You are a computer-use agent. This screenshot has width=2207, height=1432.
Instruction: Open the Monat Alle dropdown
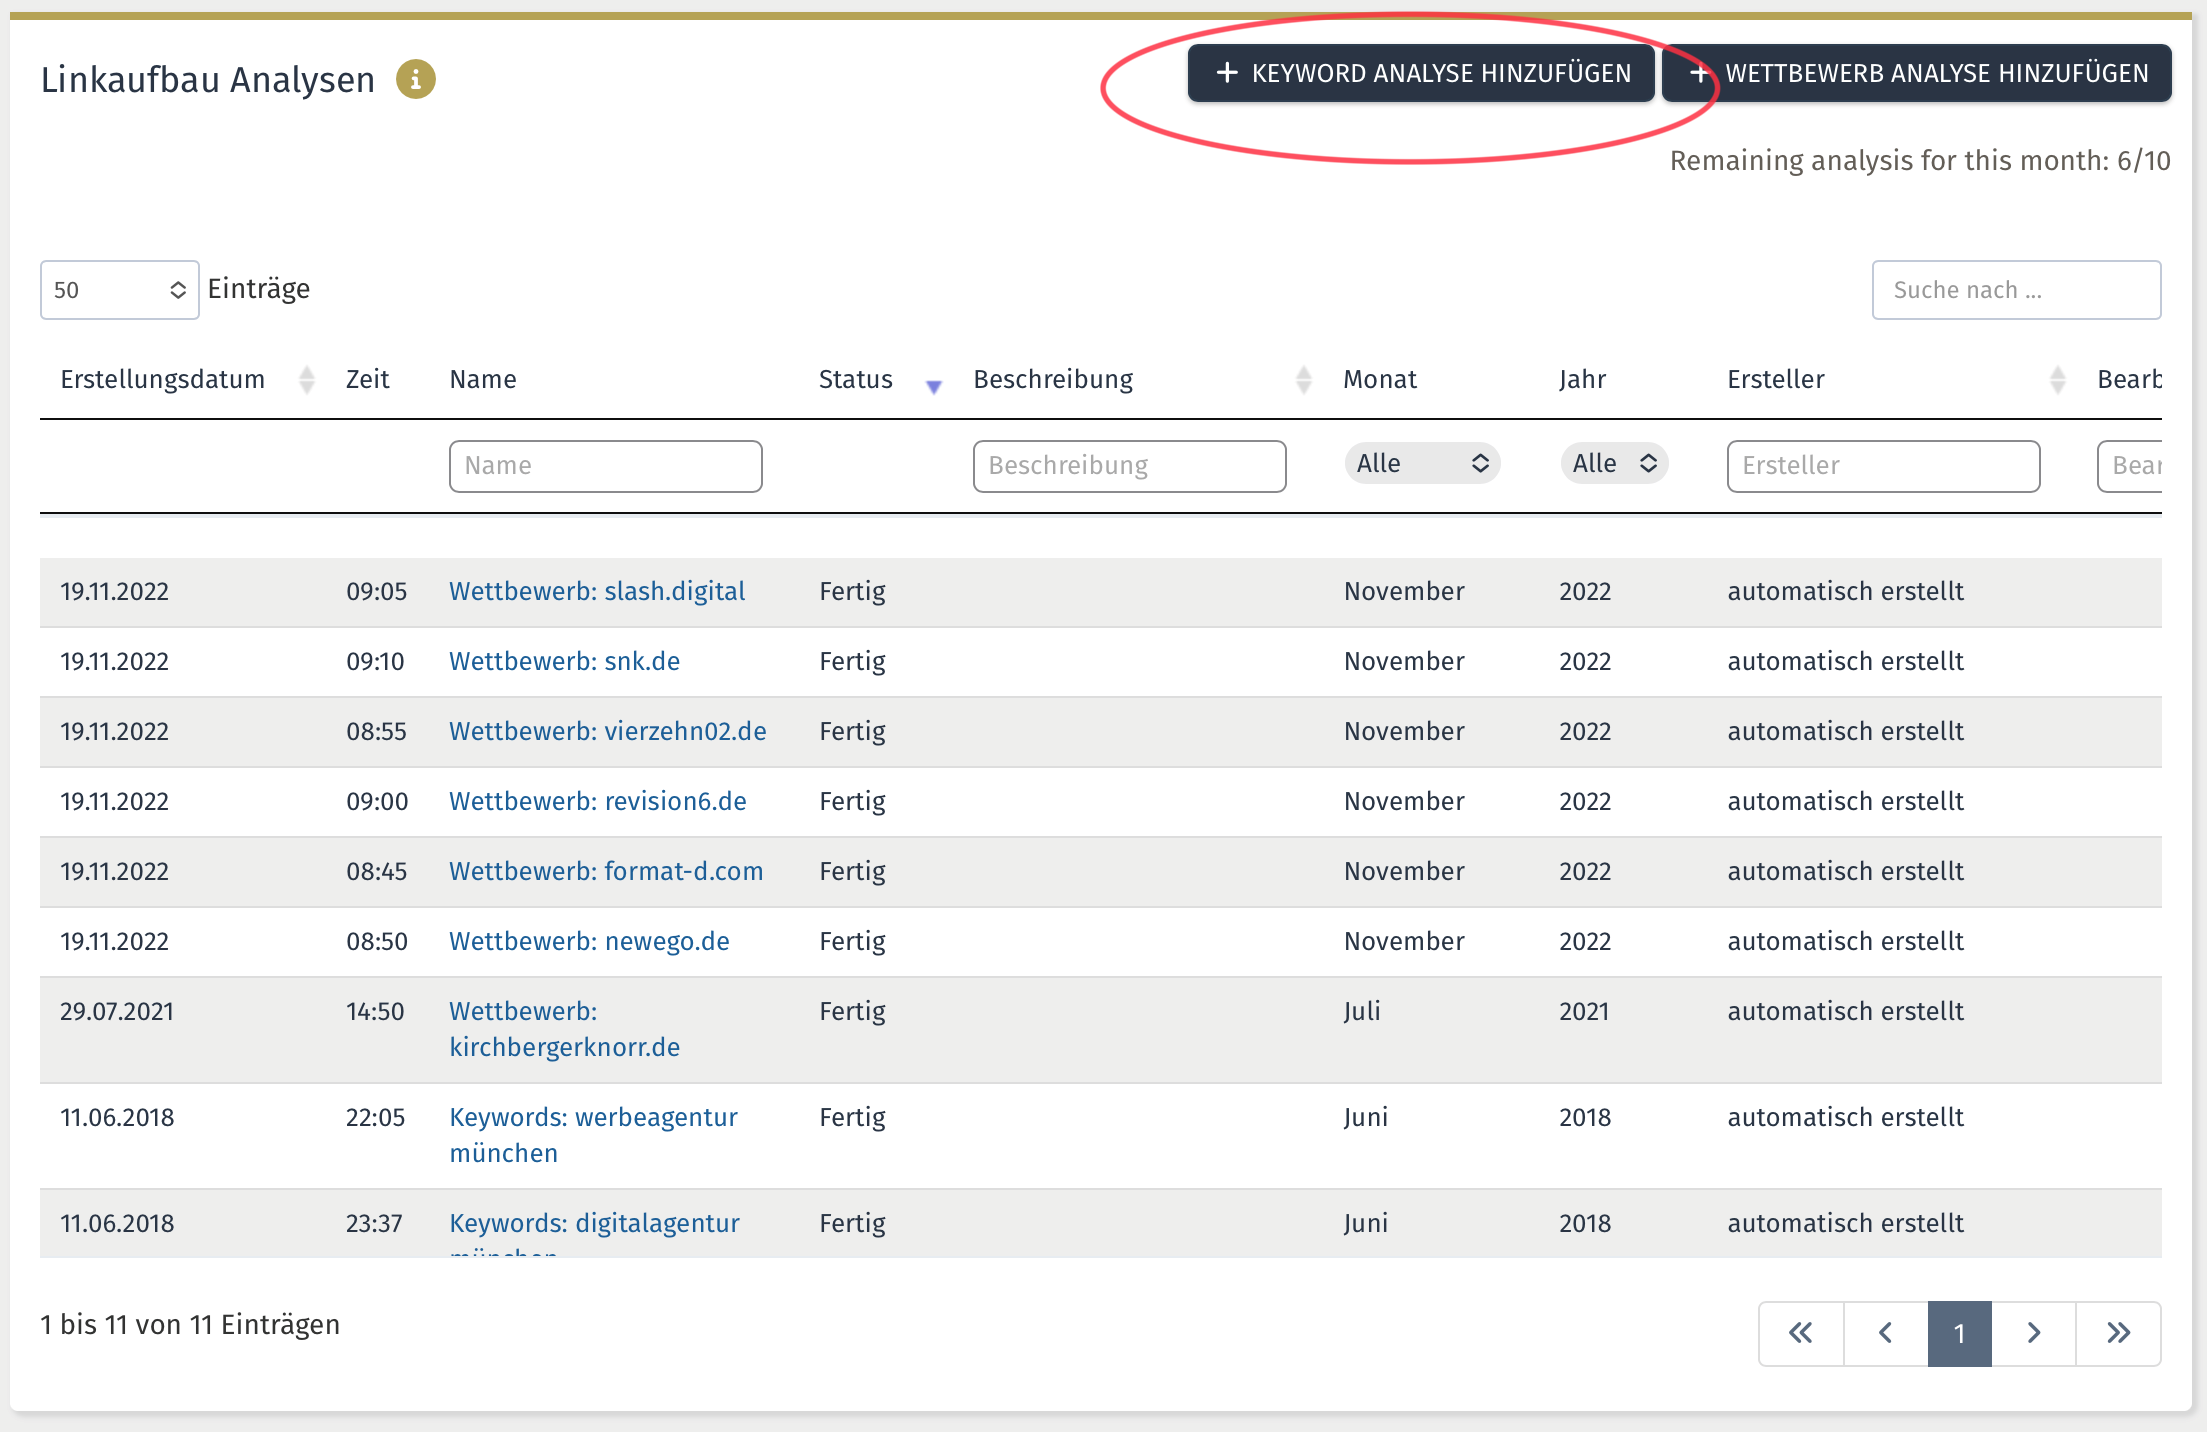point(1422,463)
